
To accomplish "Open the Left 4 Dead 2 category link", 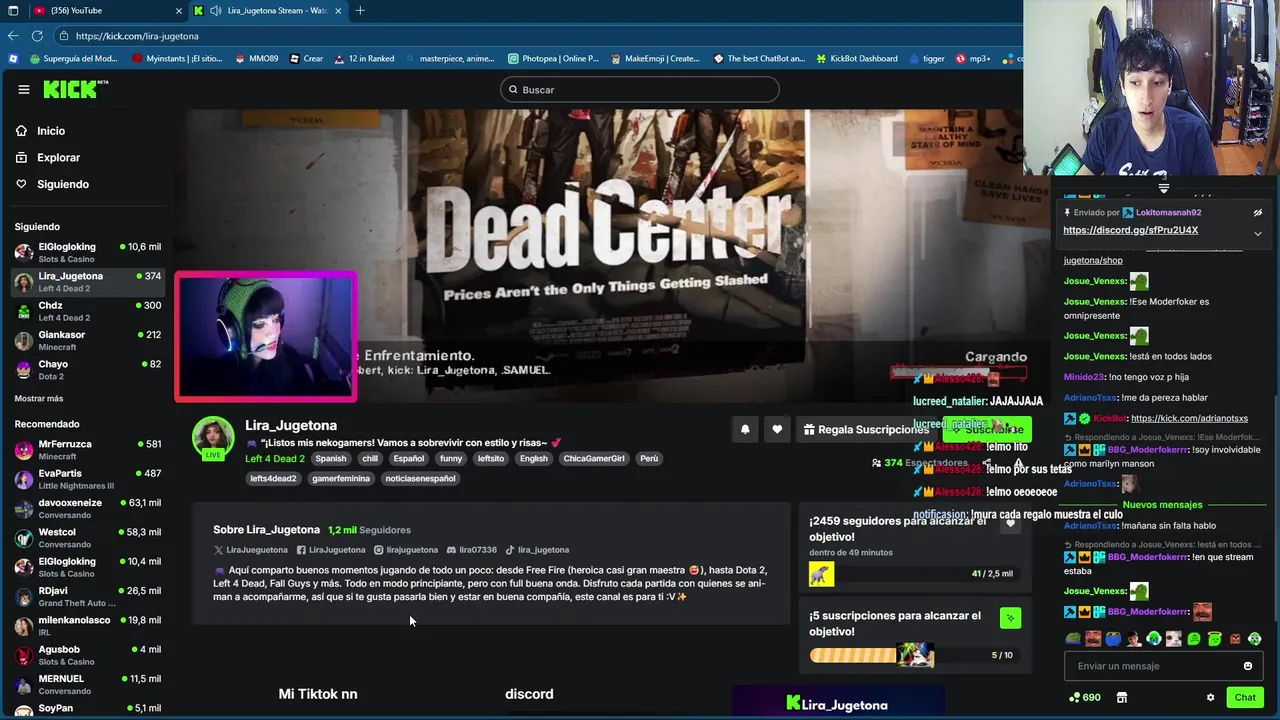I will pos(275,459).
